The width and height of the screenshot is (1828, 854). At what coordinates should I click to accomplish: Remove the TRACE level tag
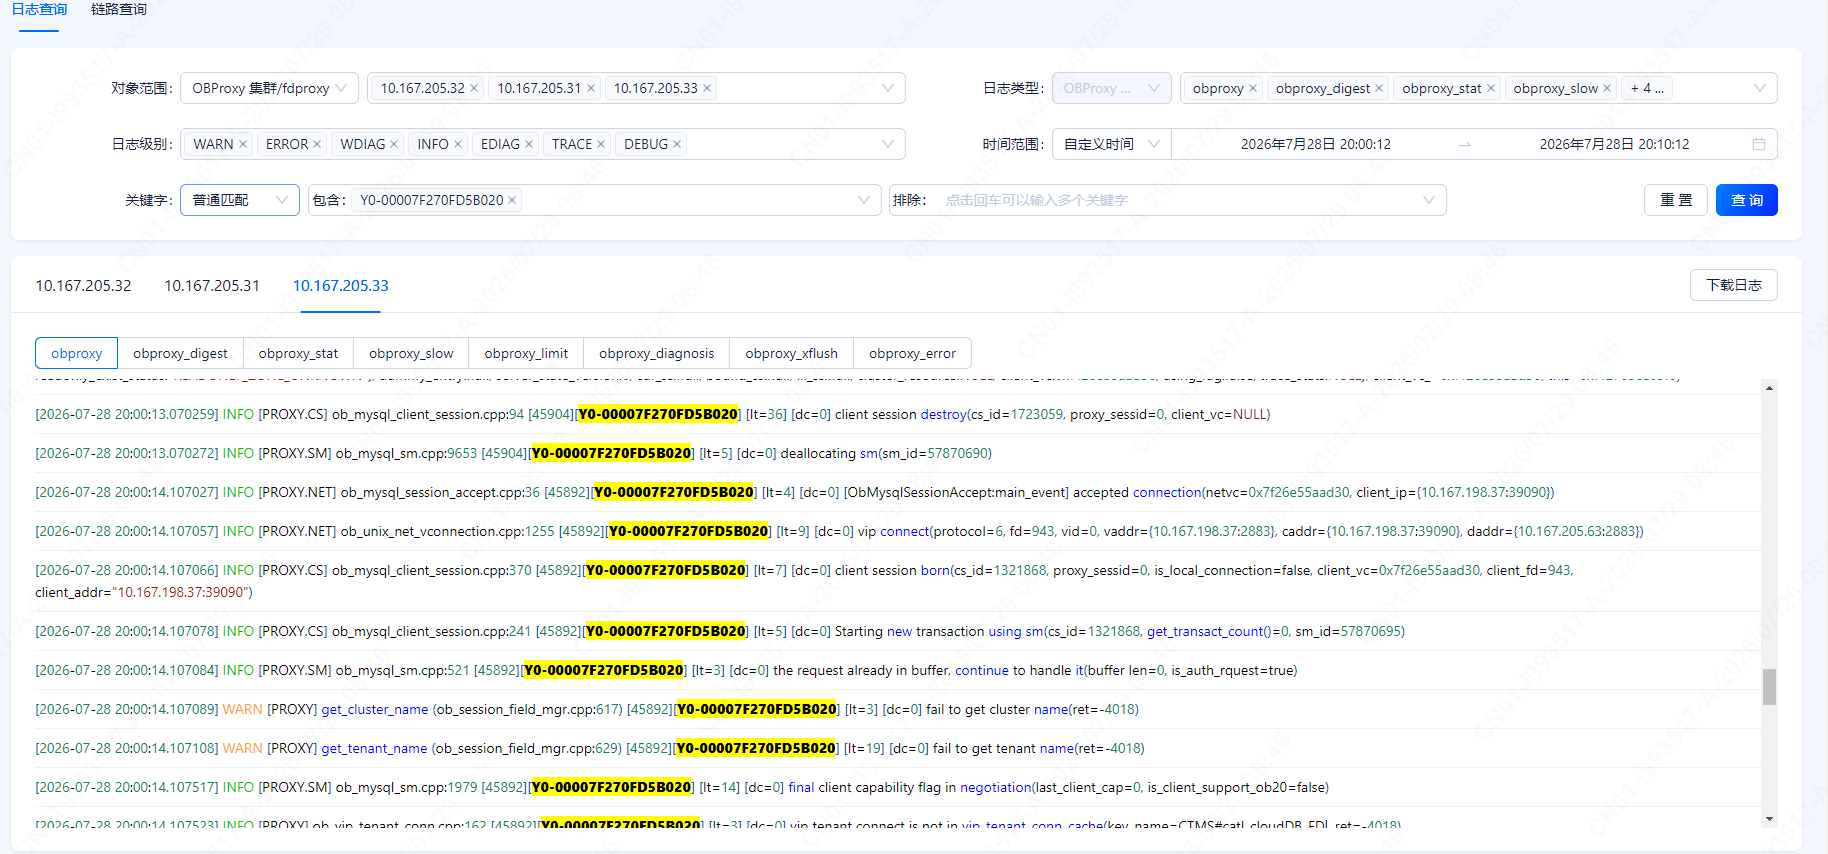pos(601,144)
